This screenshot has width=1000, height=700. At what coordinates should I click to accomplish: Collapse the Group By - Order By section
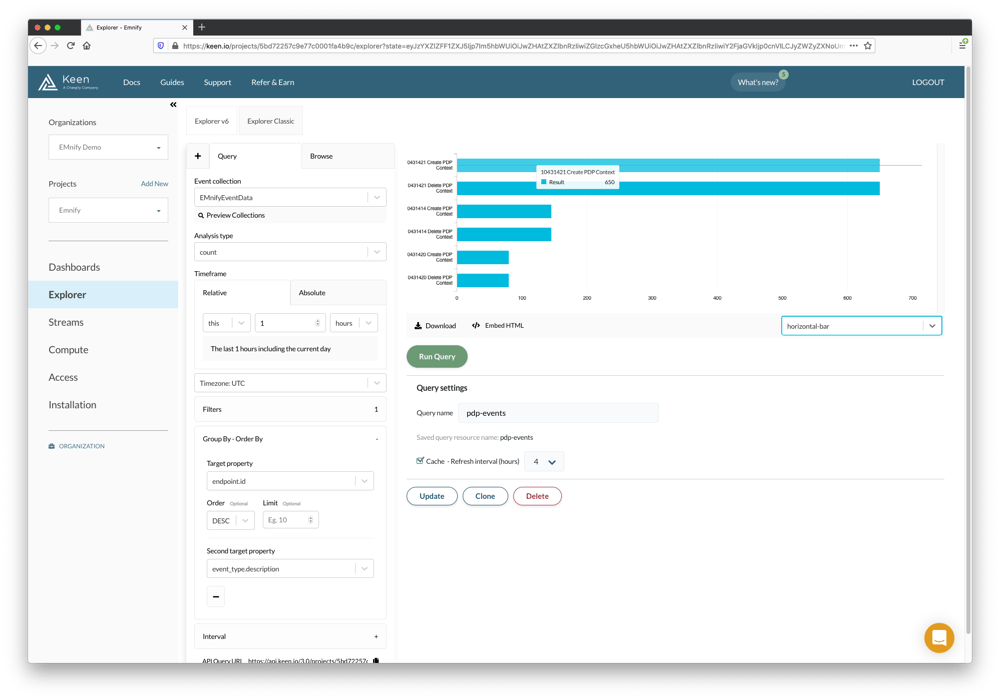coord(290,439)
